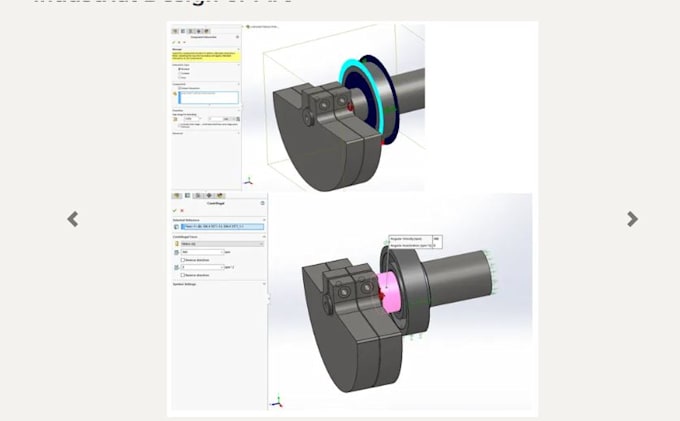
Task: Open help icon in Component Interaction header
Action: pos(237,37)
